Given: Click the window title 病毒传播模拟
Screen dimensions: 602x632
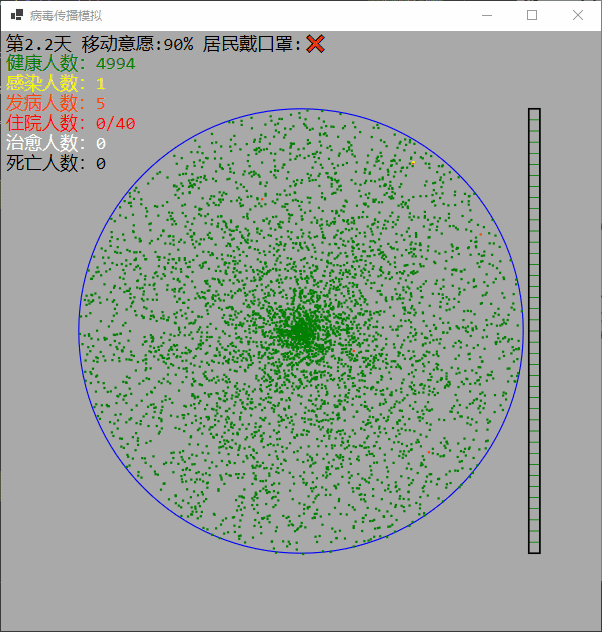Looking at the screenshot, I should [x=66, y=16].
